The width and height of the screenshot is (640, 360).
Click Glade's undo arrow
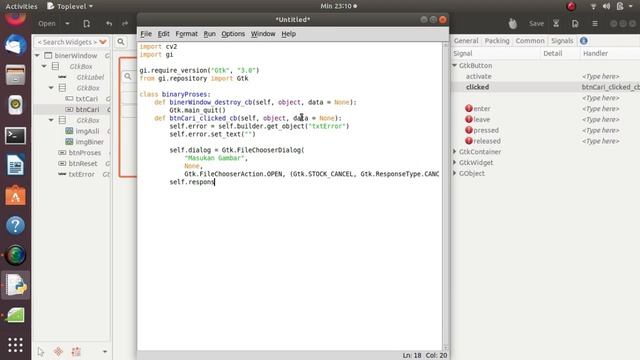click(109, 24)
